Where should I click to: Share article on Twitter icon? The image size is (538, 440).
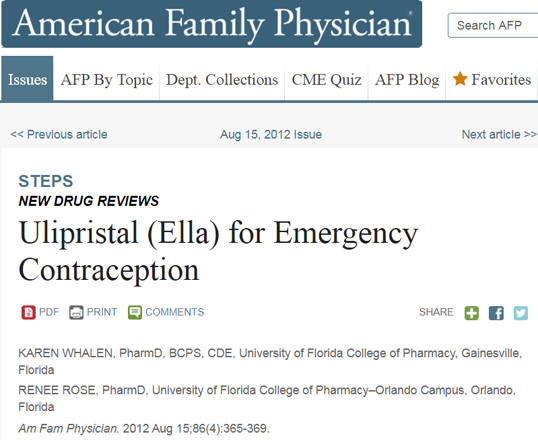click(521, 313)
